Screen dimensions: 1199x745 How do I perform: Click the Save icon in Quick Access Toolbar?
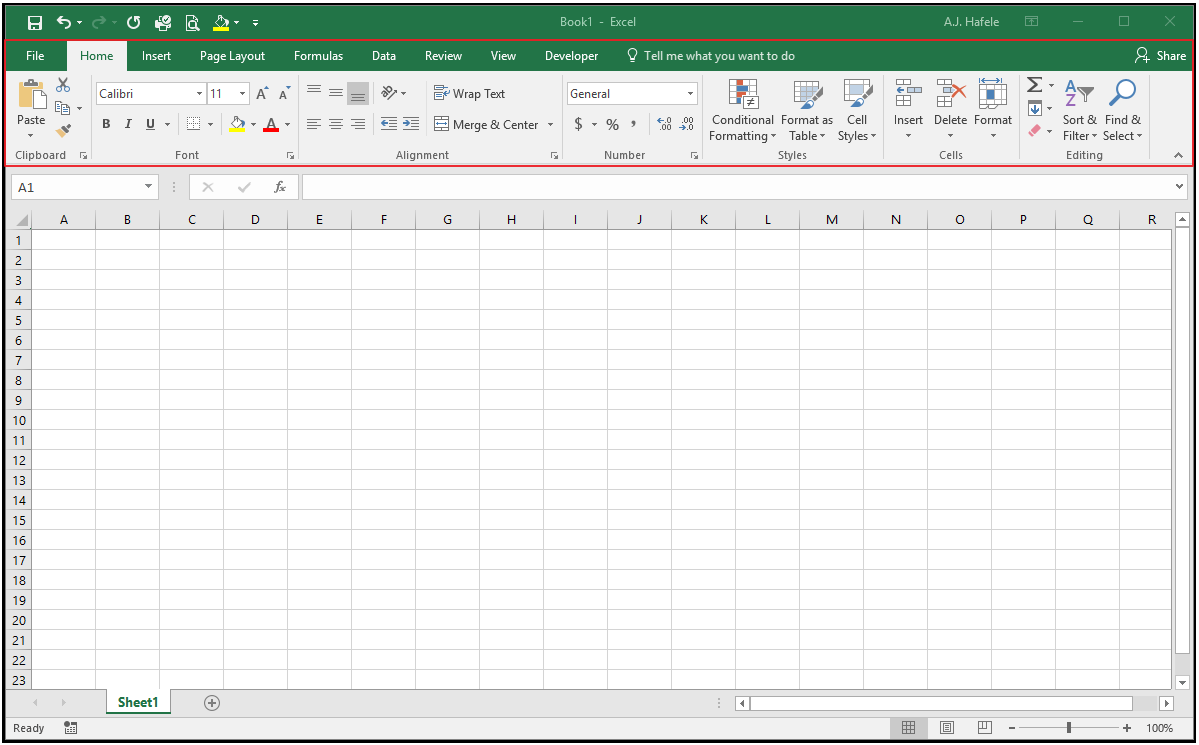click(34, 22)
